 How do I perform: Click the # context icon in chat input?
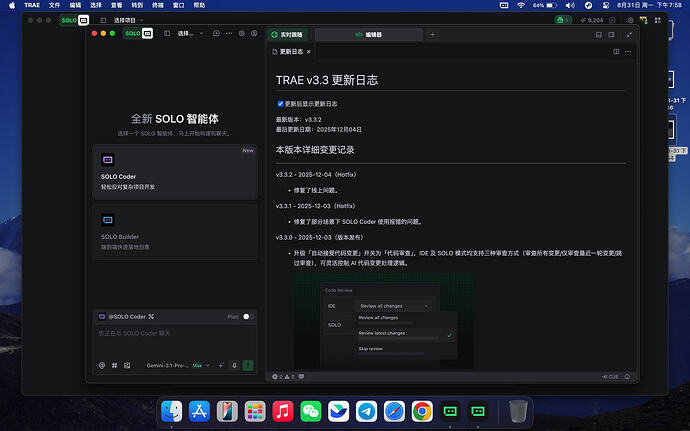coord(114,365)
